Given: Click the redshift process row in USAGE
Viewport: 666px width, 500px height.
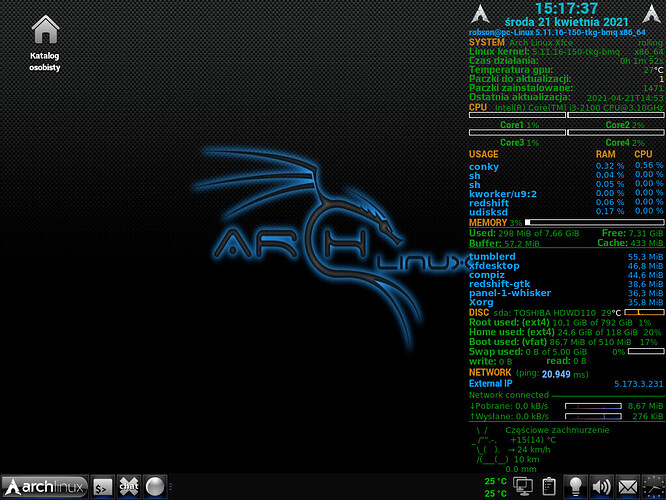Looking at the screenshot, I should coord(566,203).
